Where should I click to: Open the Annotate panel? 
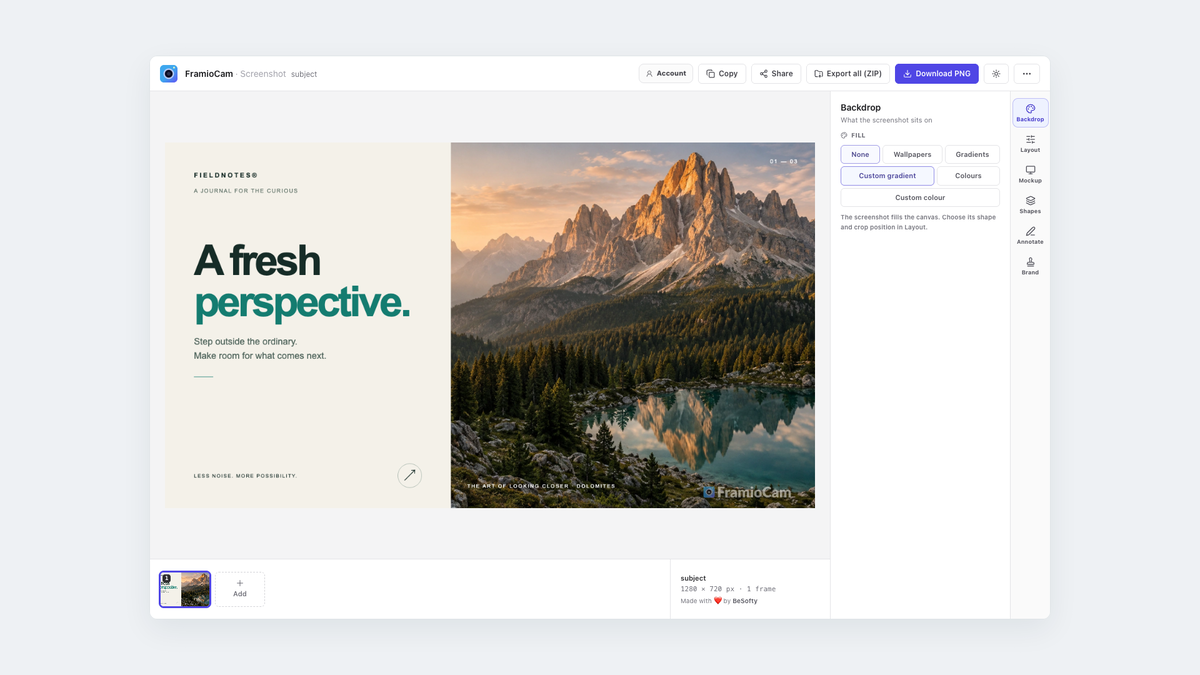[x=1030, y=235]
